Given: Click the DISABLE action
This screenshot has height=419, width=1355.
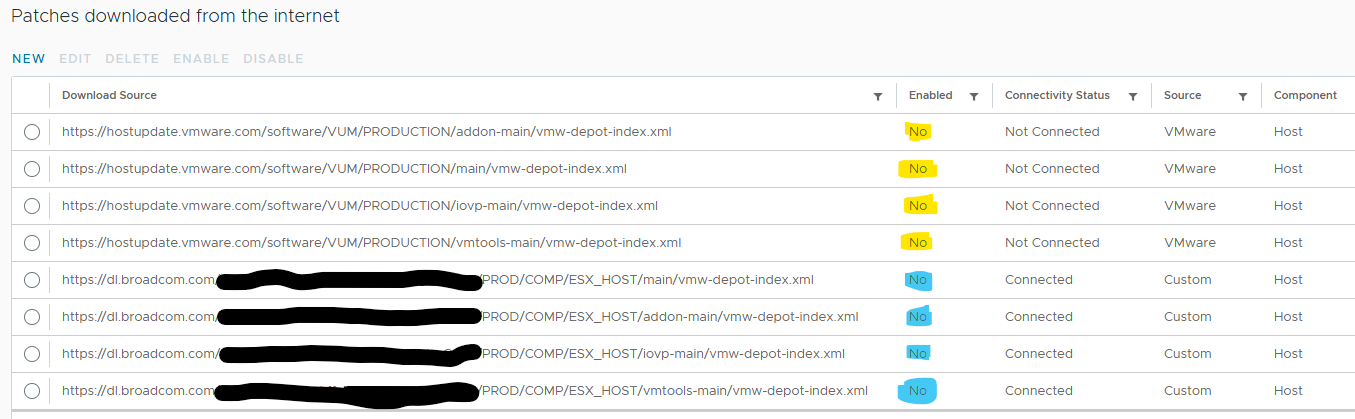Looking at the screenshot, I should coord(273,59).
